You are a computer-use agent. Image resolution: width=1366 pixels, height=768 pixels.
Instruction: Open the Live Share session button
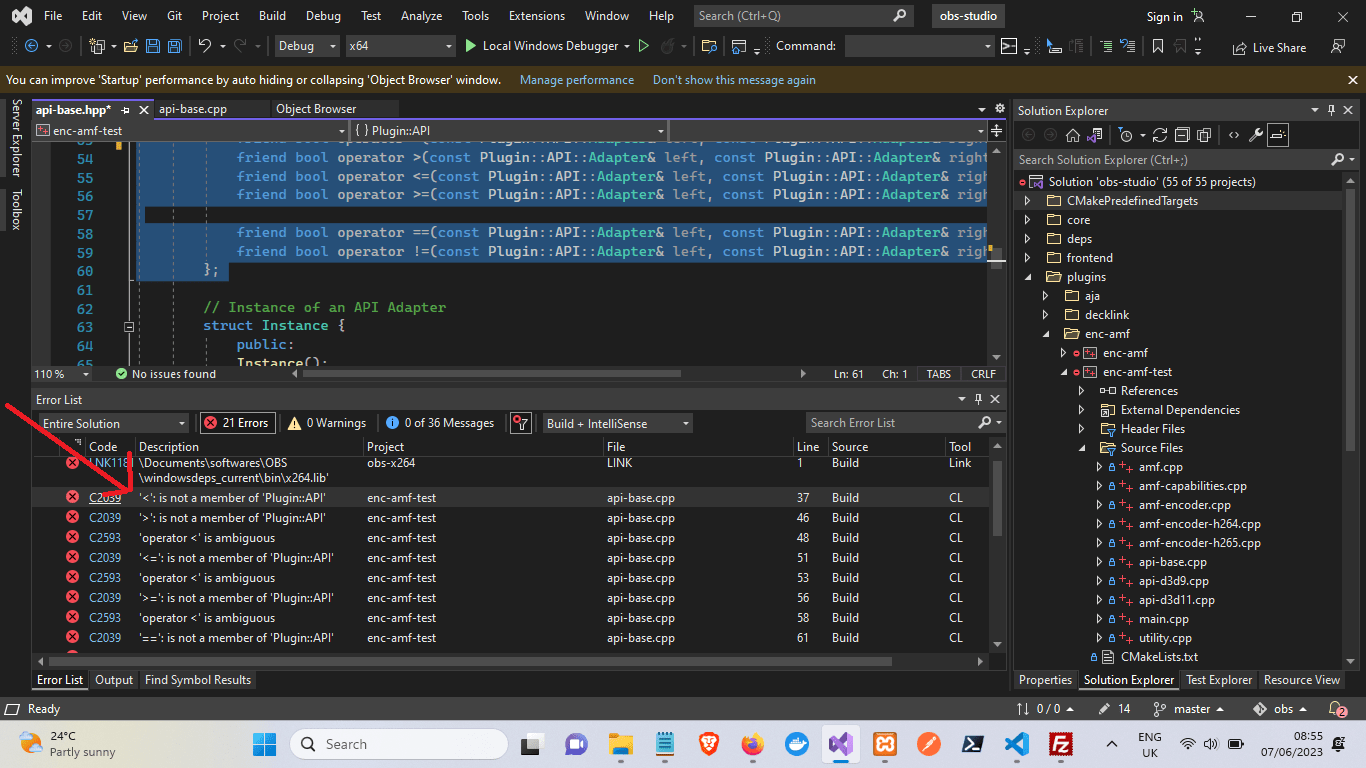[1270, 47]
